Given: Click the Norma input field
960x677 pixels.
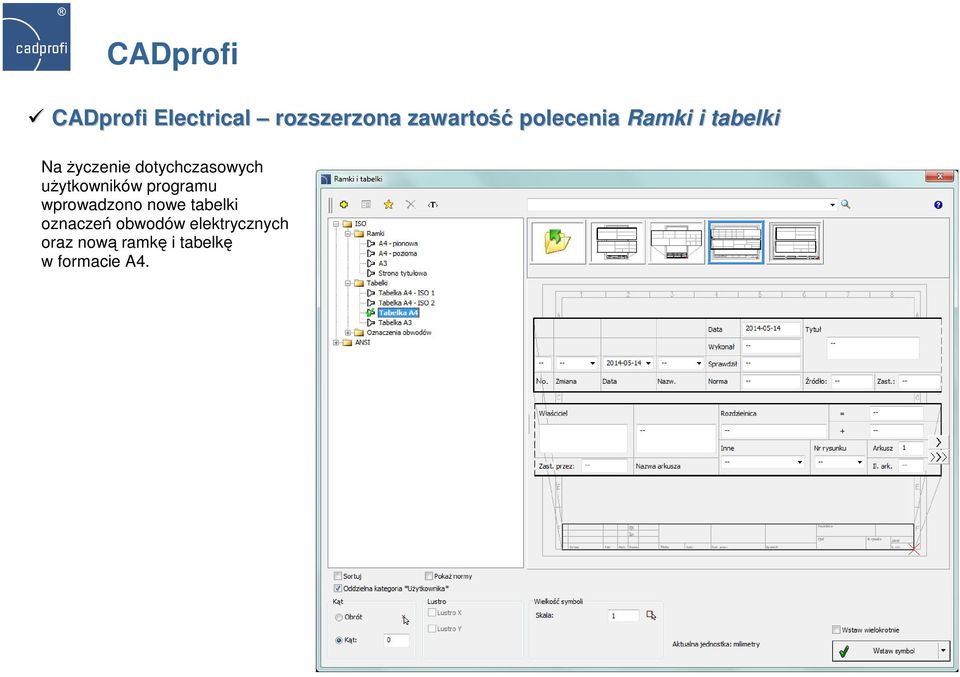Looking at the screenshot, I should [771, 381].
